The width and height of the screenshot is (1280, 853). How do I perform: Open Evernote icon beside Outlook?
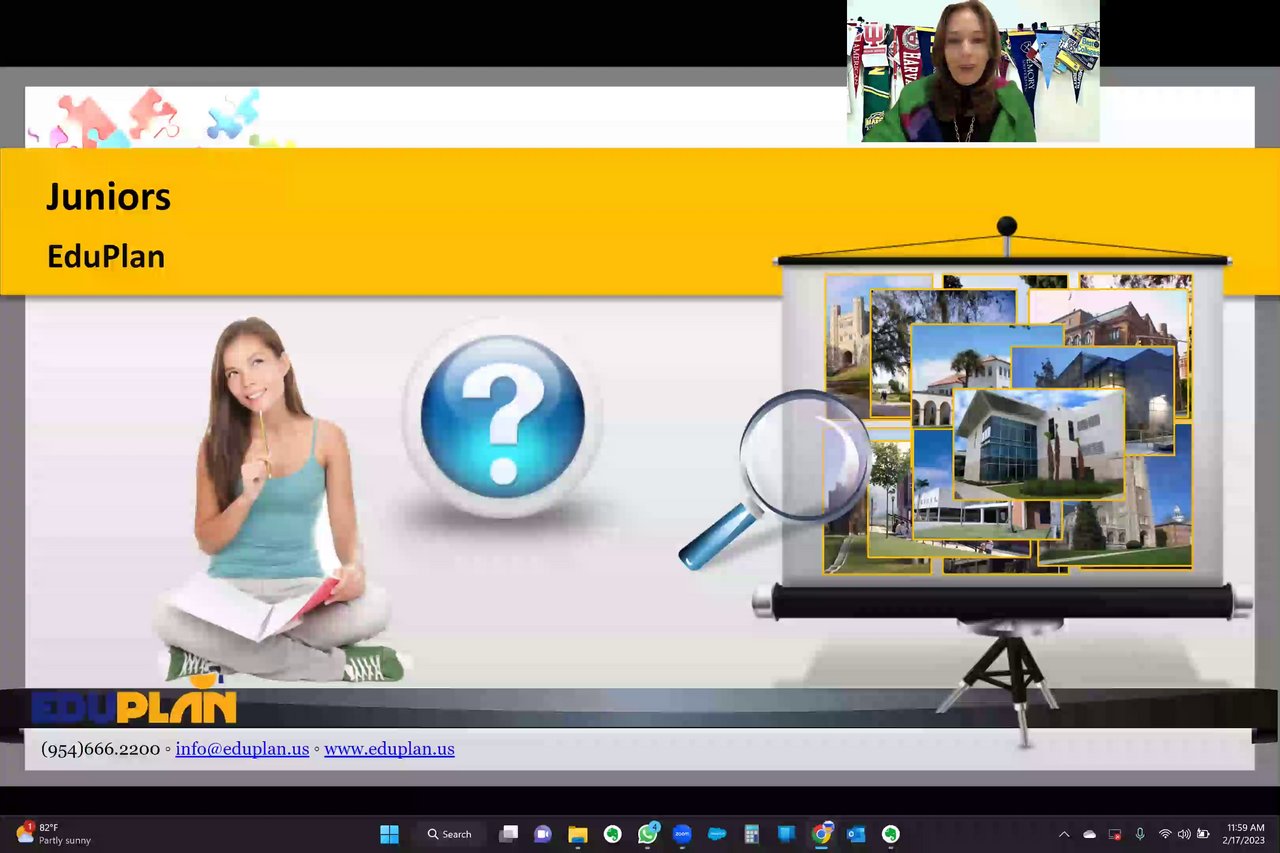pos(891,834)
